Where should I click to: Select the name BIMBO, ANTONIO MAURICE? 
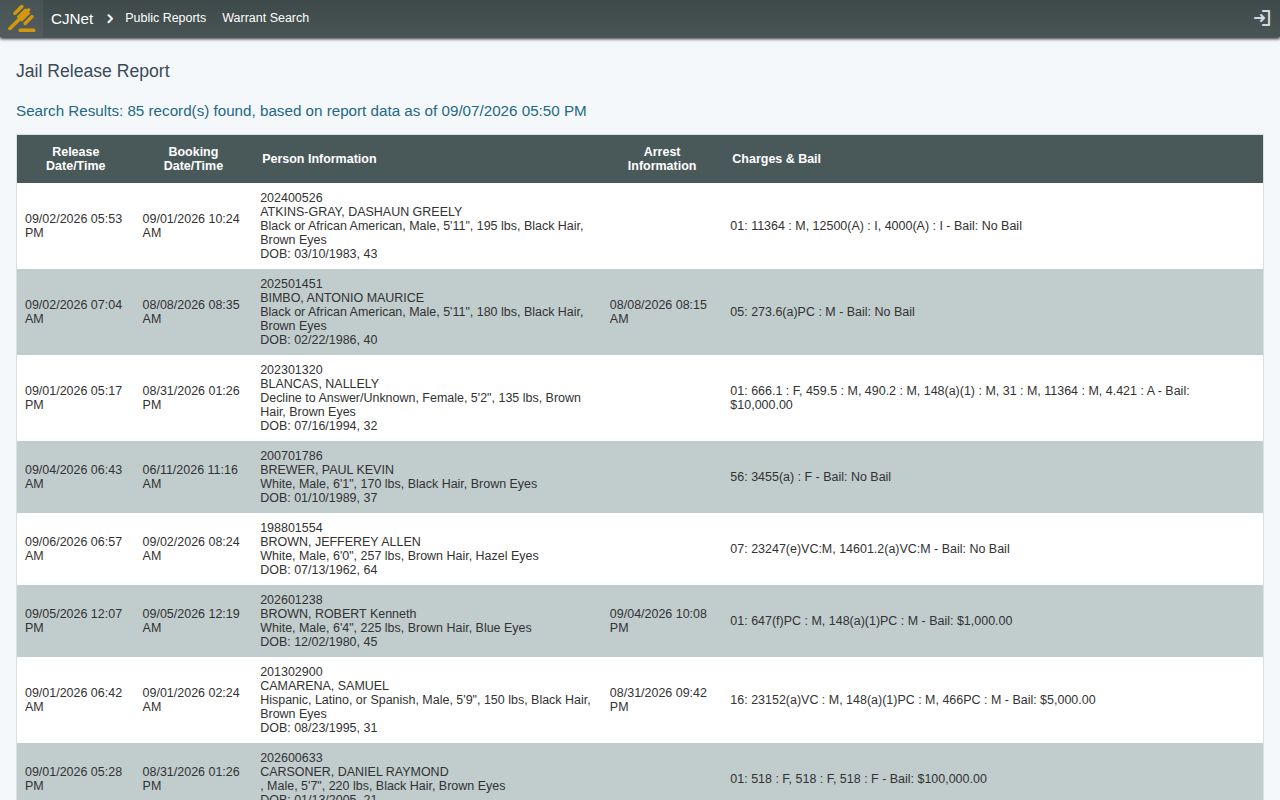coord(342,298)
